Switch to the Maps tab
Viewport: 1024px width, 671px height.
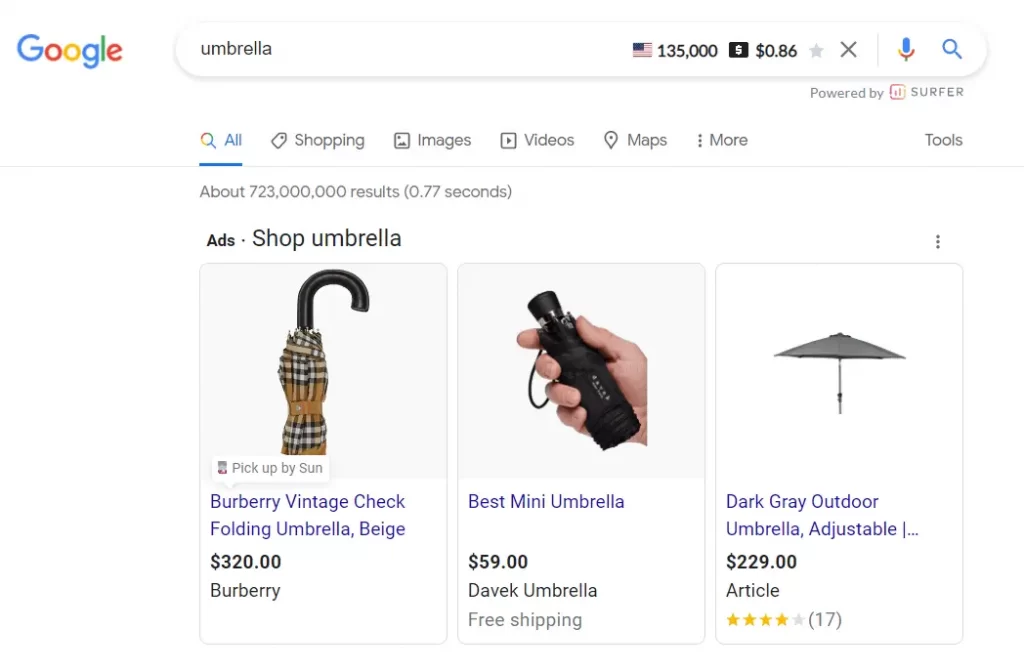635,140
